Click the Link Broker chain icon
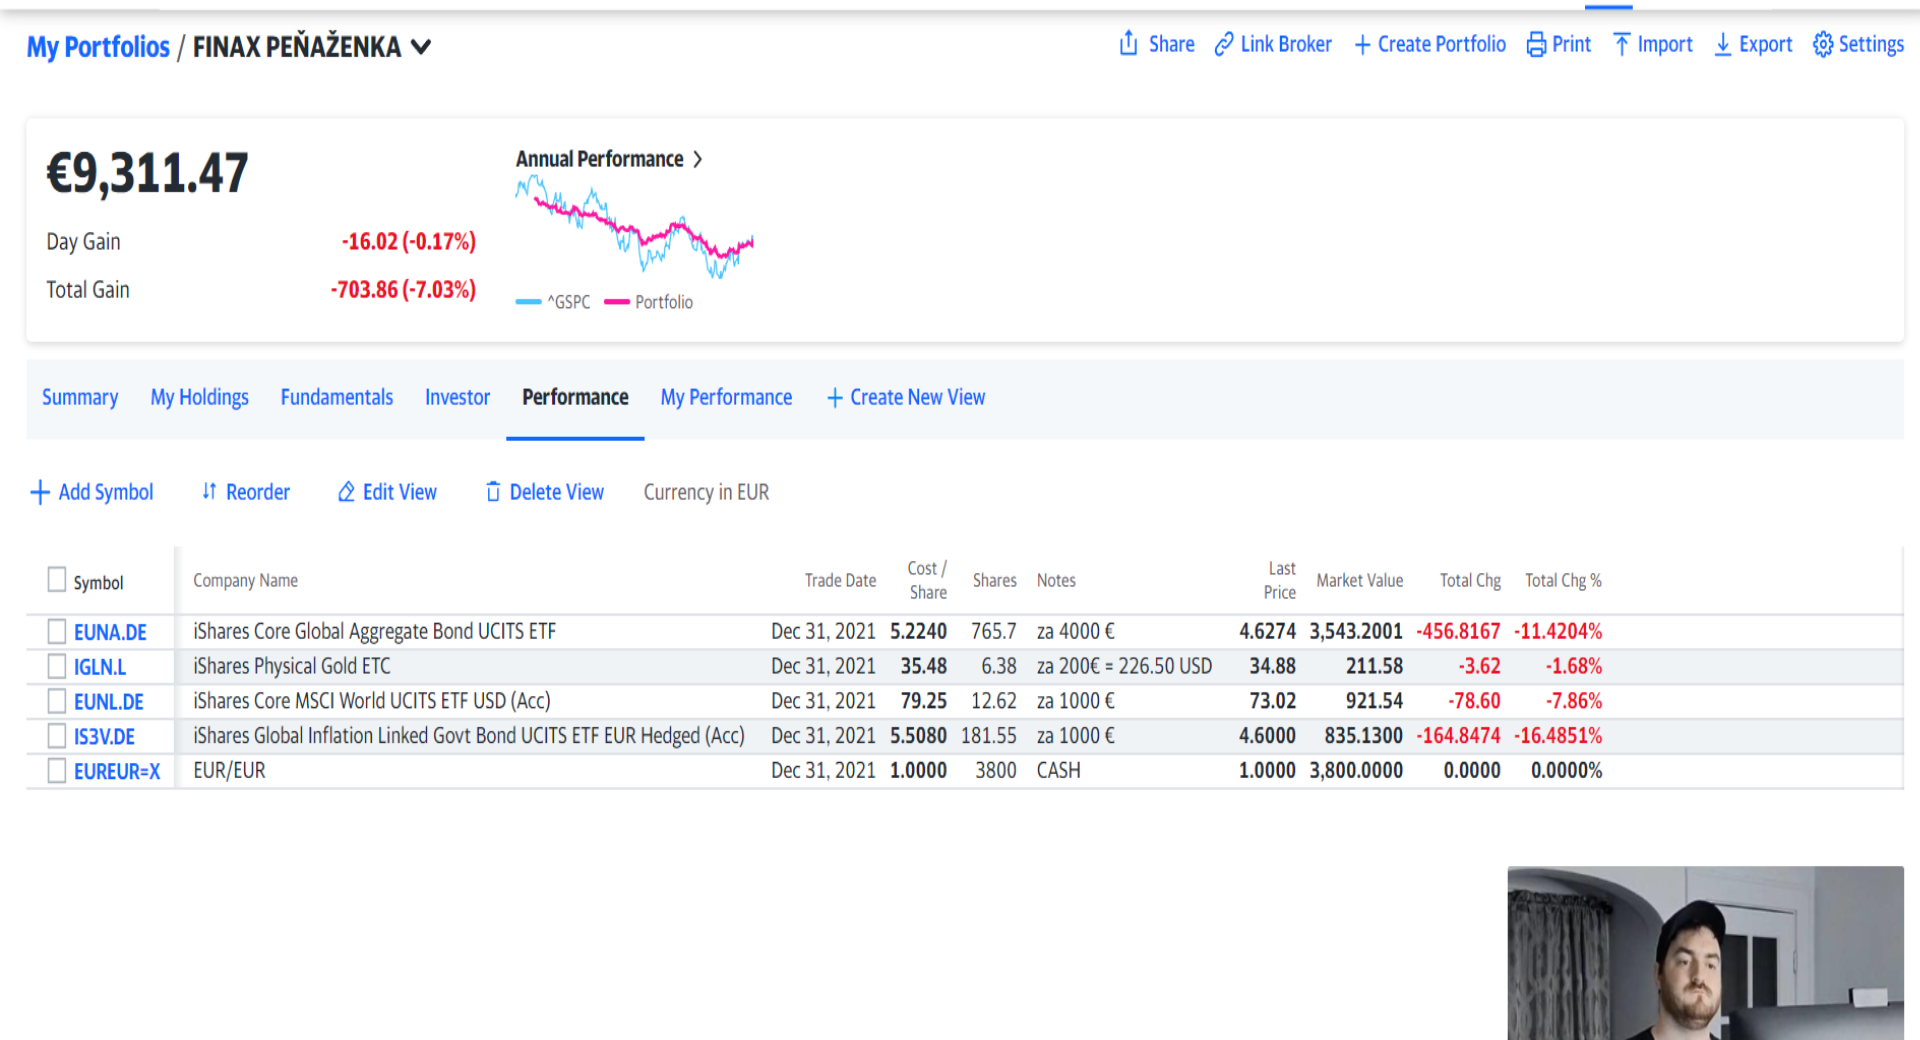Image resolution: width=1920 pixels, height=1040 pixels. [1224, 45]
